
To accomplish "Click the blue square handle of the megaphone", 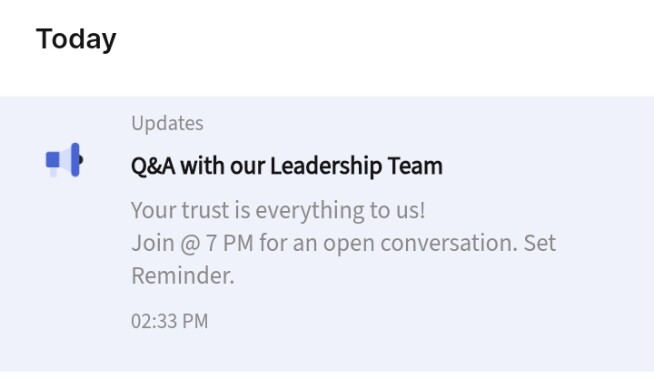I will (53, 160).
